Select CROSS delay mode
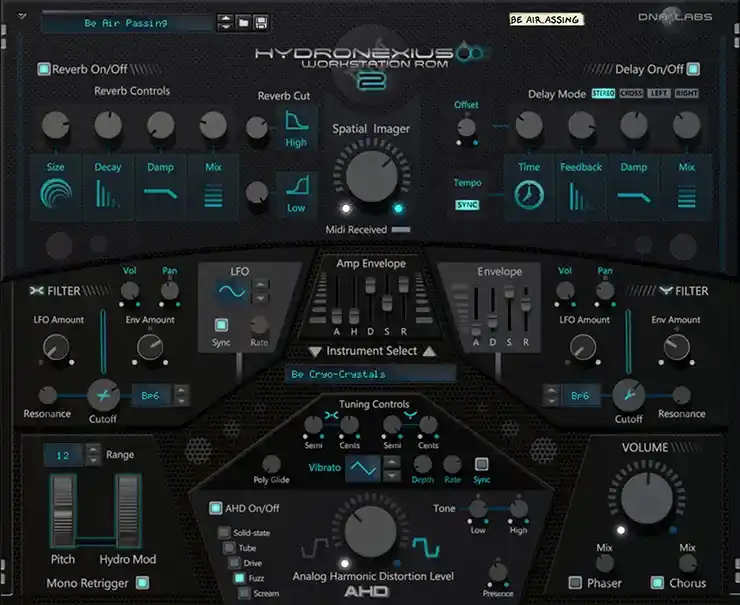 click(x=631, y=93)
